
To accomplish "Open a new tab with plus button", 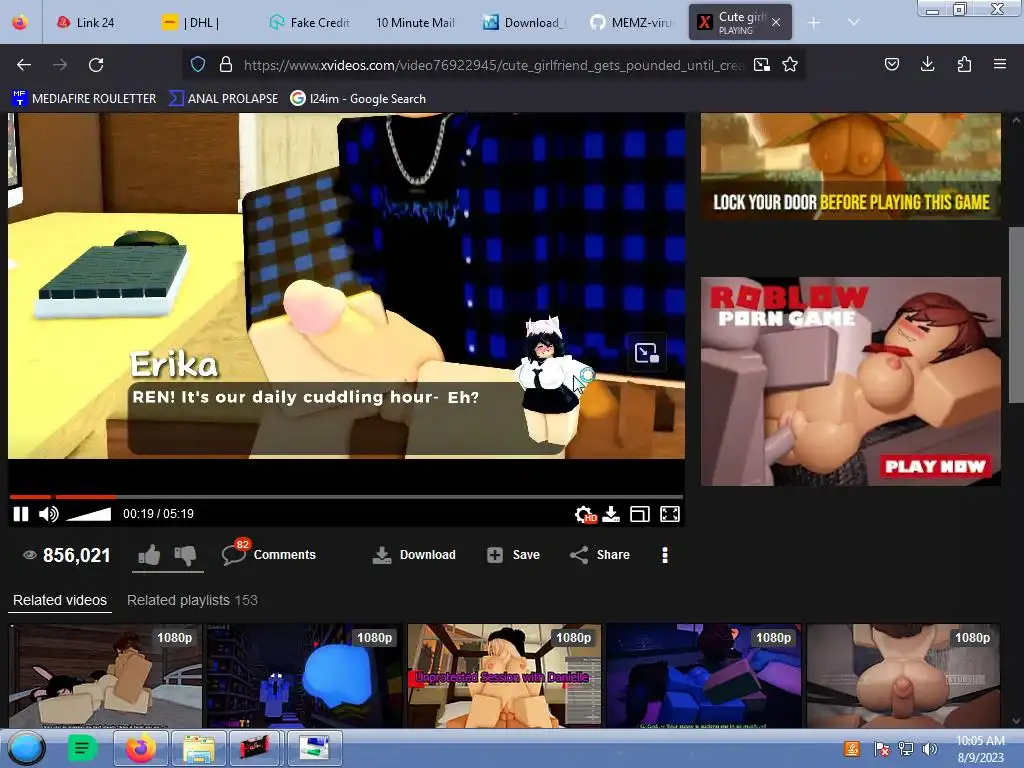I will tap(814, 23).
